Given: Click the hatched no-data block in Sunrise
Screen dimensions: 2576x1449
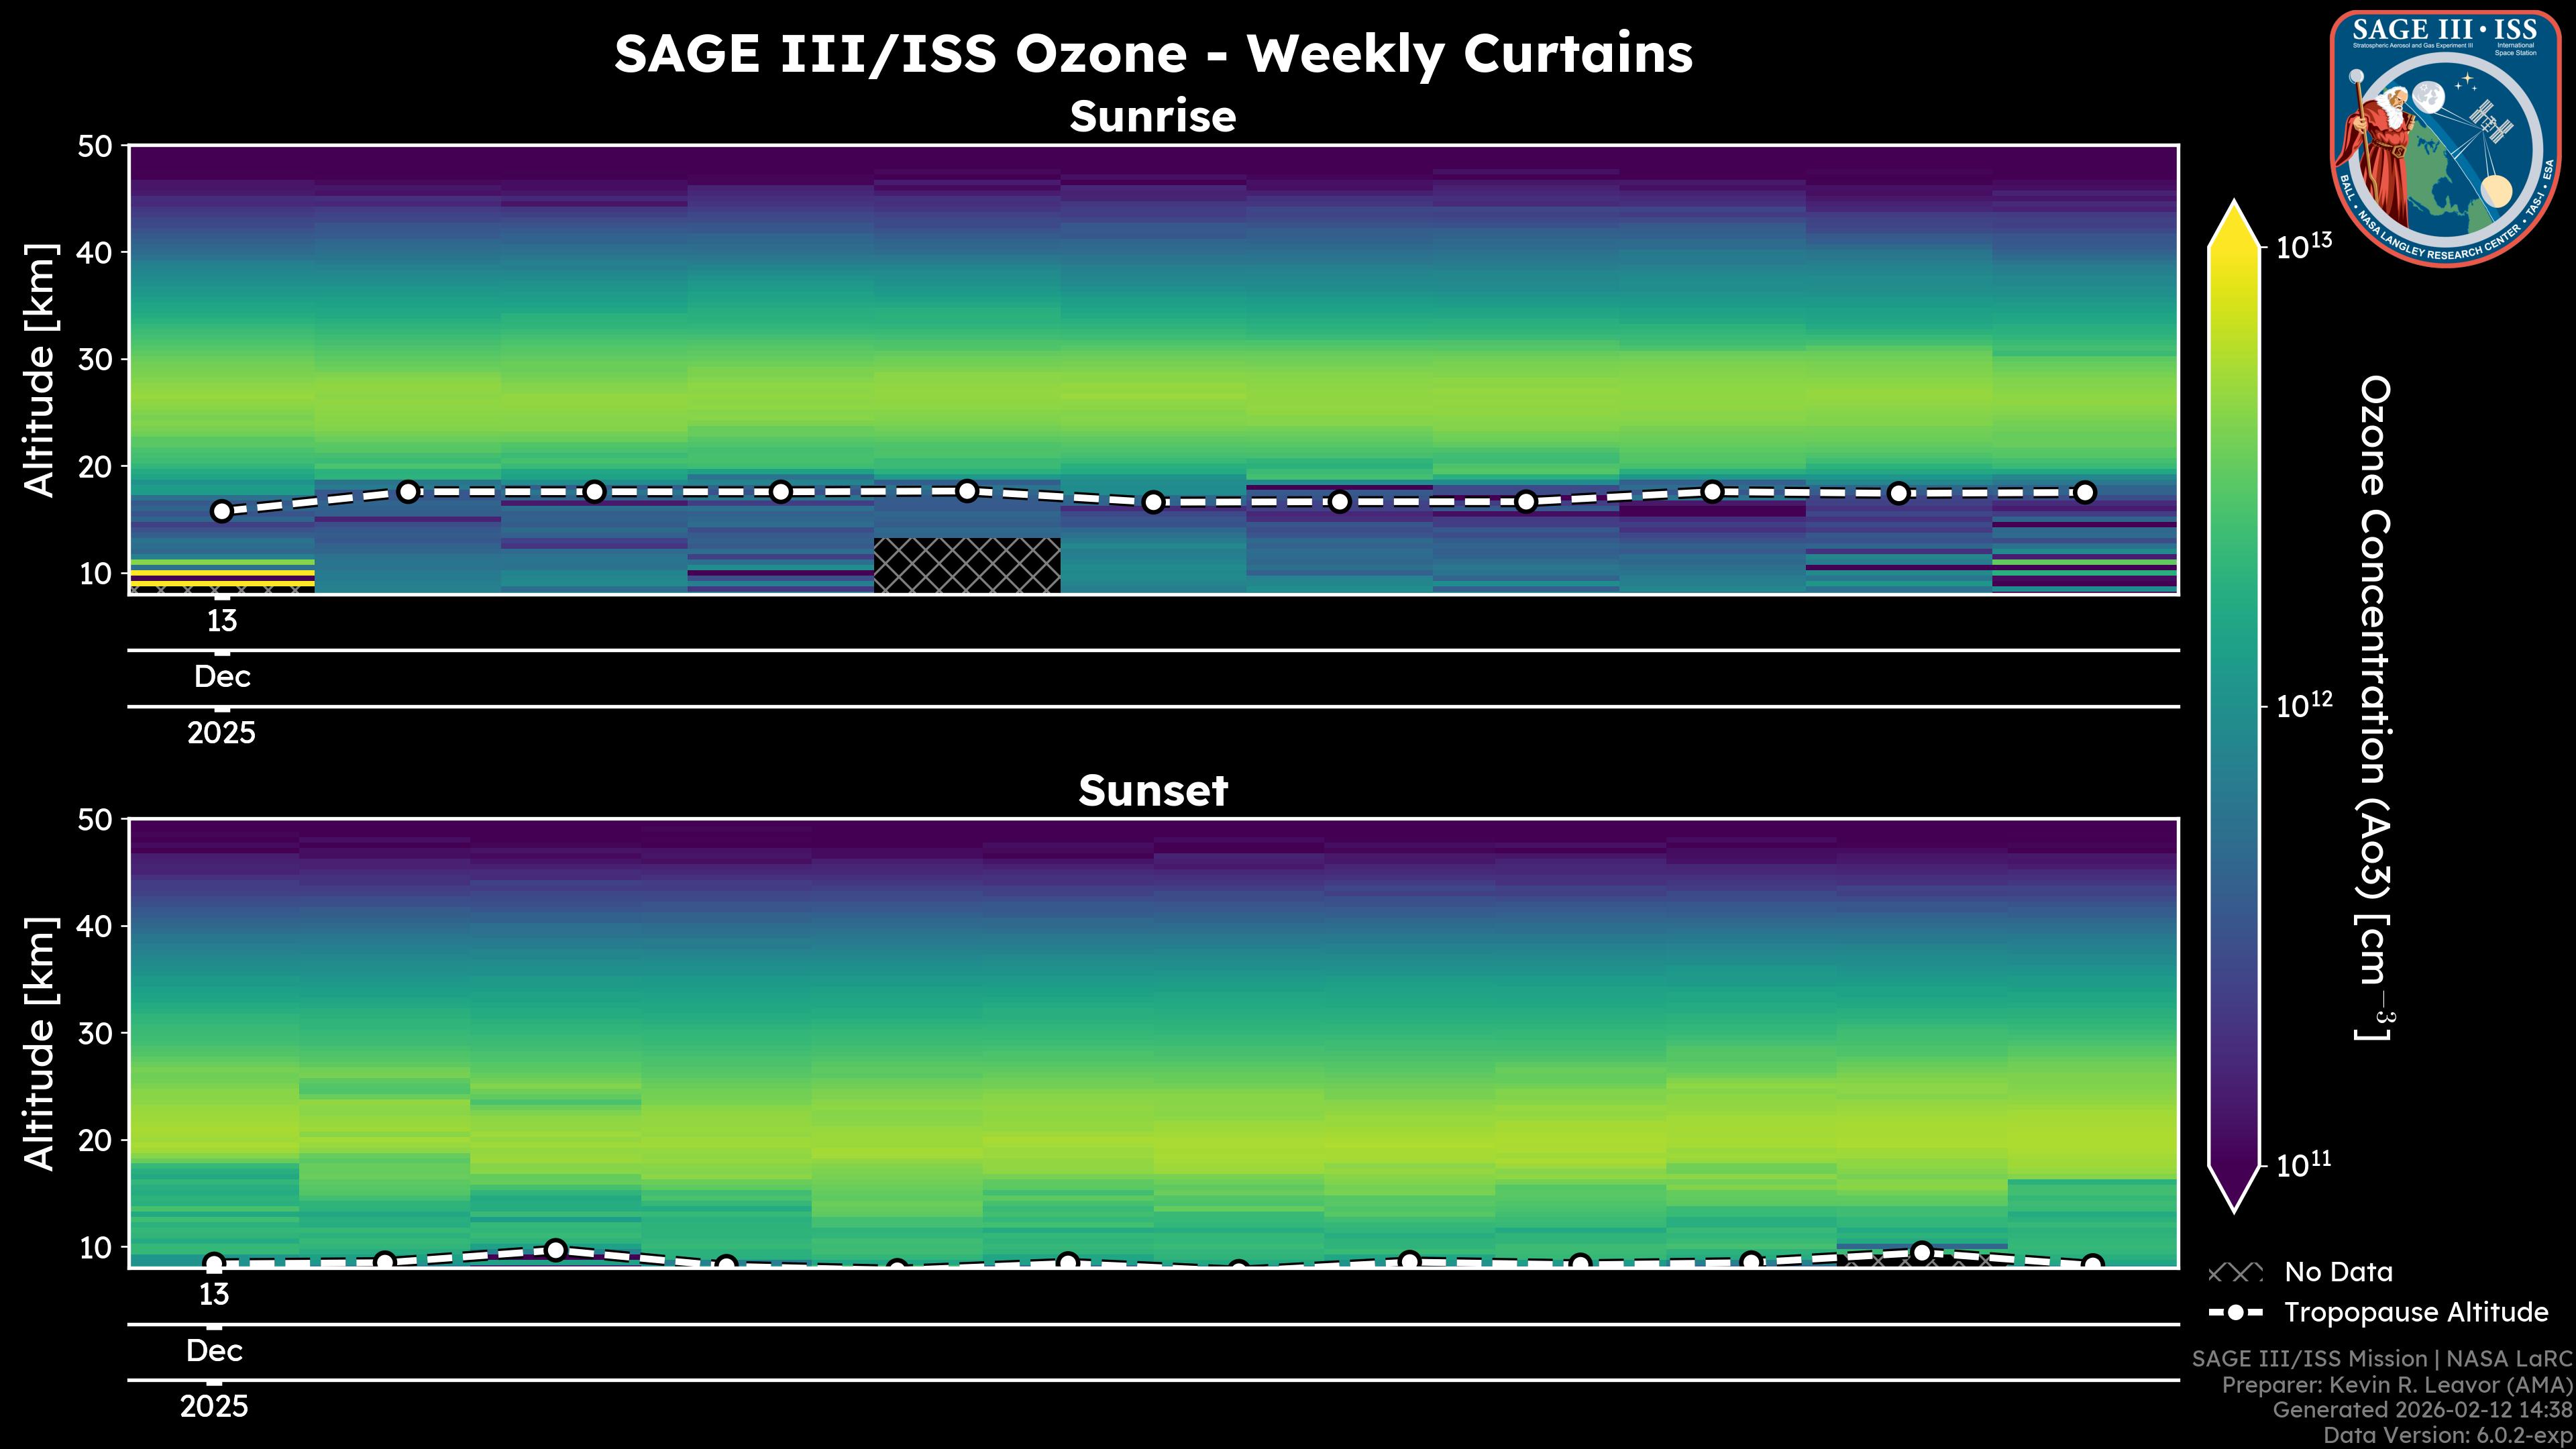Looking at the screenshot, I should [x=967, y=565].
